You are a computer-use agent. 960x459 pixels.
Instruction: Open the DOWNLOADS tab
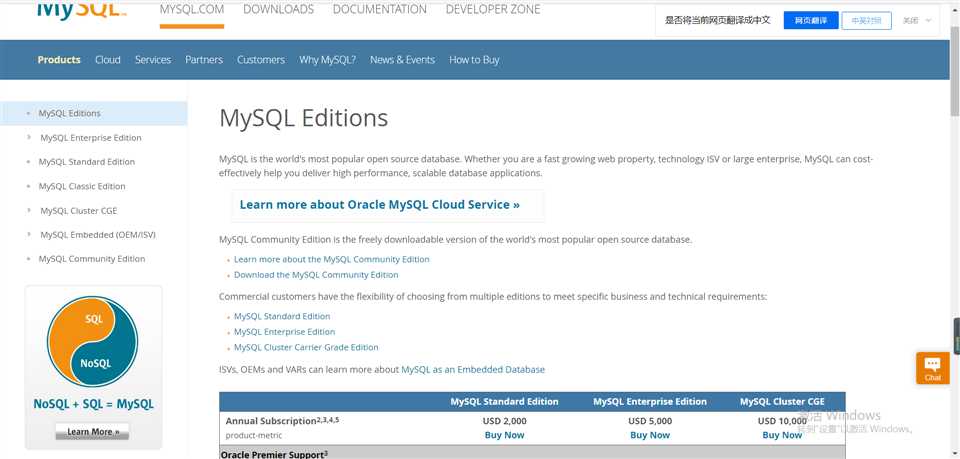[x=279, y=10]
